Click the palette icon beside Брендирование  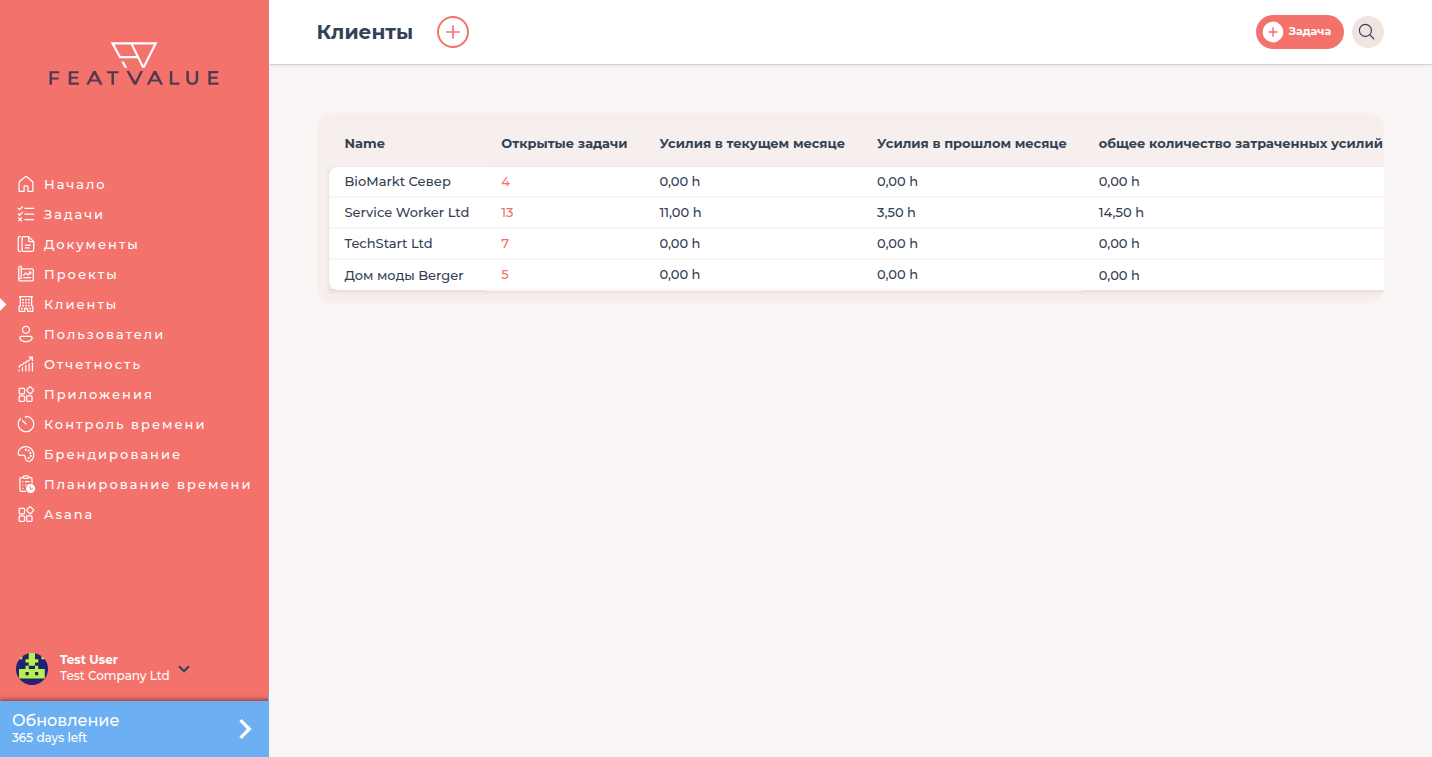(x=26, y=454)
